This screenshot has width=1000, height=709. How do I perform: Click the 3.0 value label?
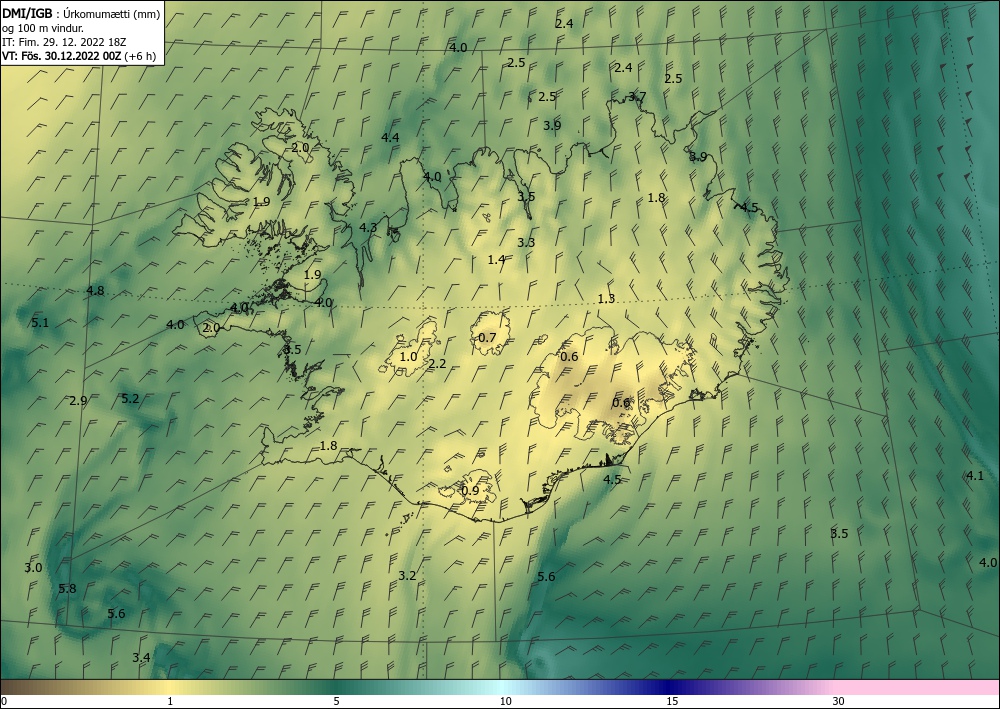(33, 567)
